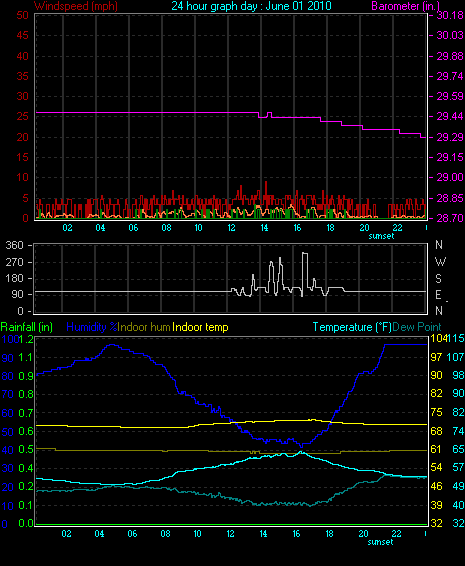Click the E compass label on direction chart
This screenshot has height=566, width=465.
point(438,295)
